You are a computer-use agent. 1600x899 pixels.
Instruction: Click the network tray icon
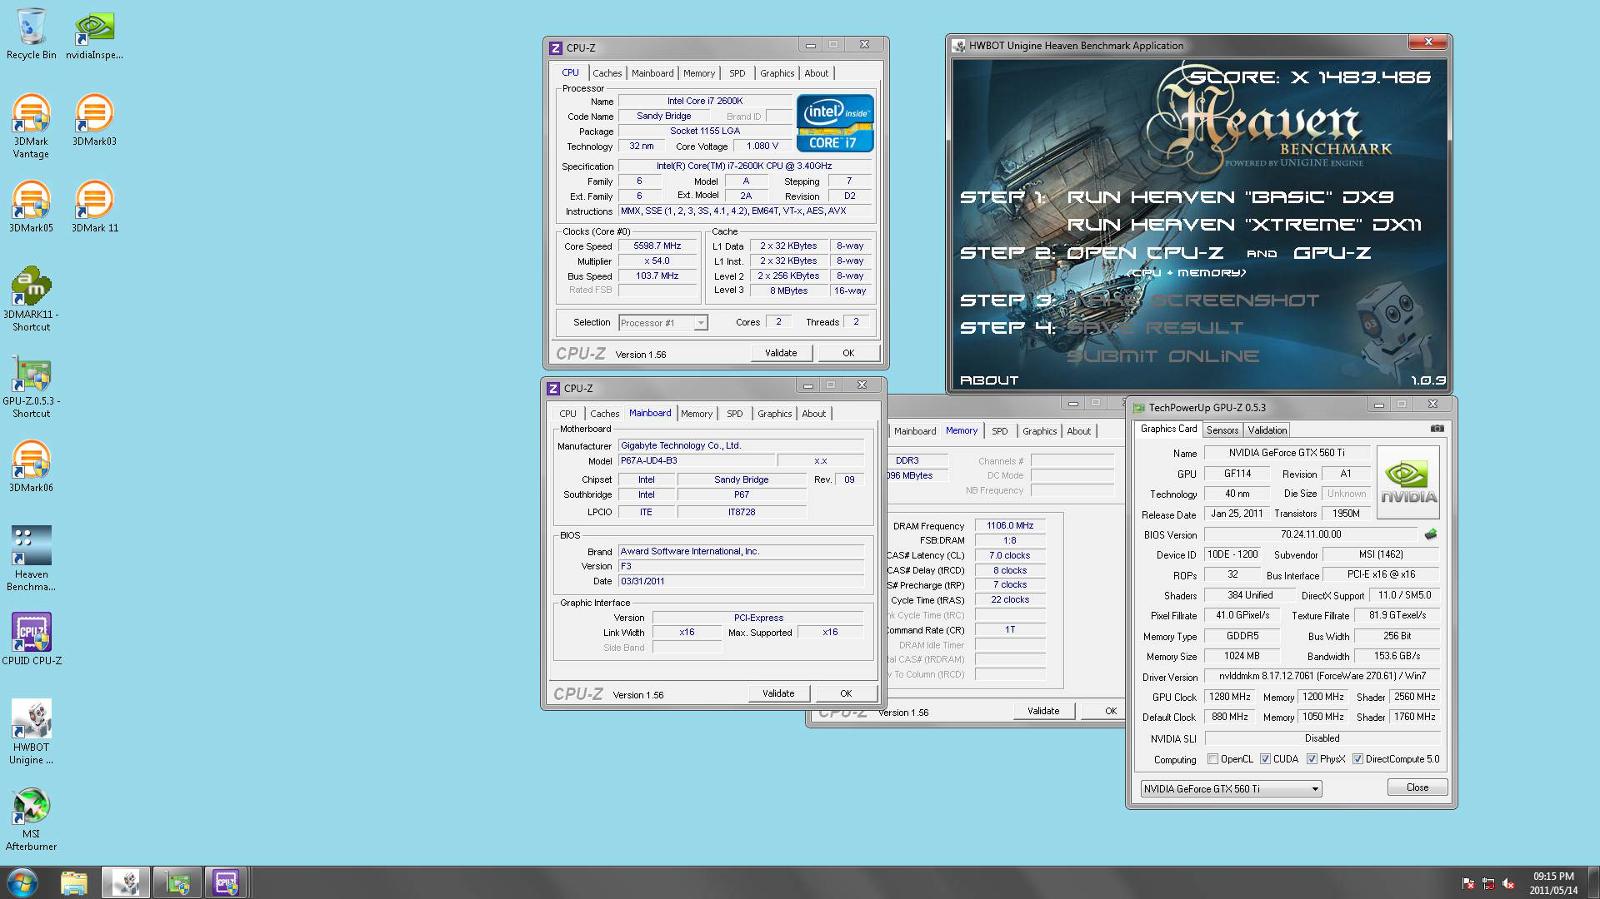click(x=1488, y=883)
